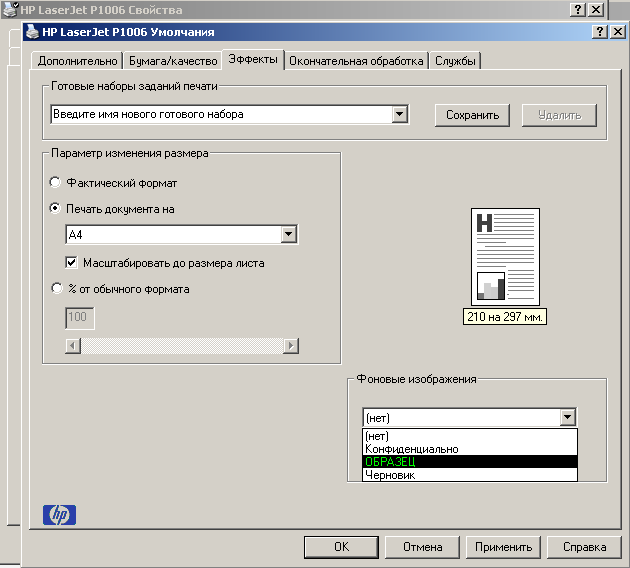This screenshot has height=568, width=630.
Task: Select the Печать документа на radio option
Action: [55, 208]
